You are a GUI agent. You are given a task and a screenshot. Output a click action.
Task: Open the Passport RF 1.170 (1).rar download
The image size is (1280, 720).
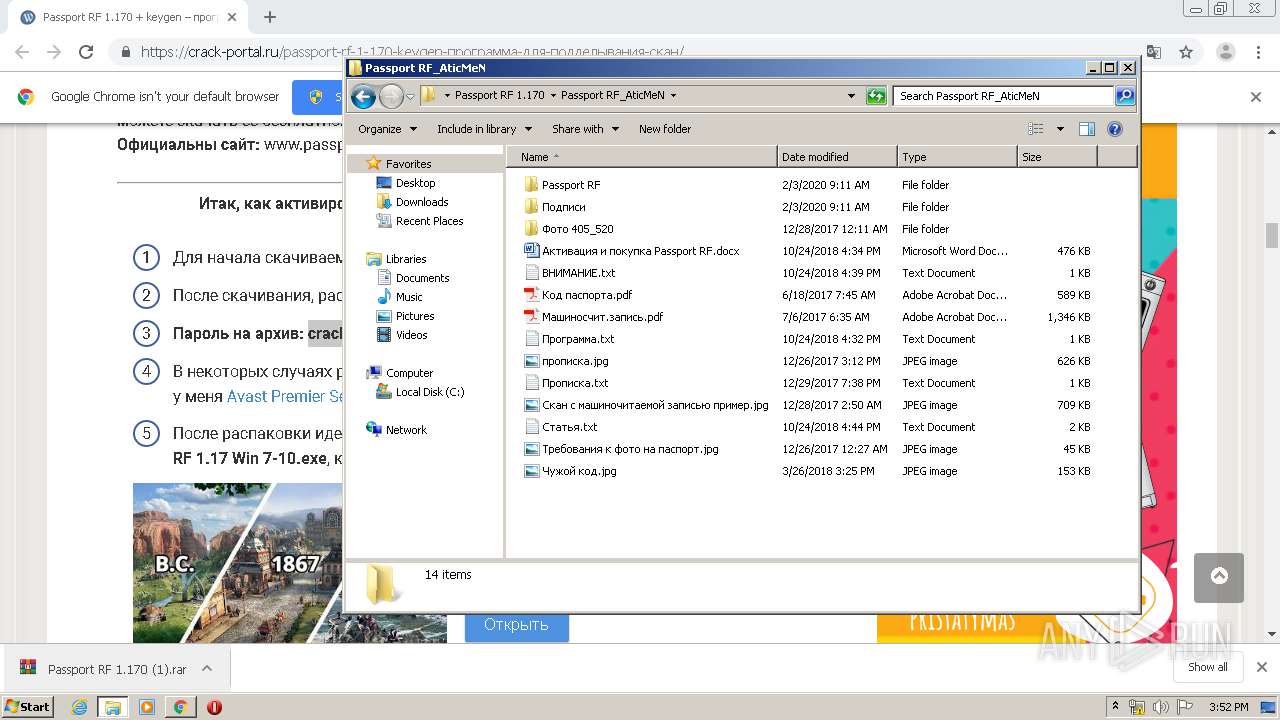point(117,669)
